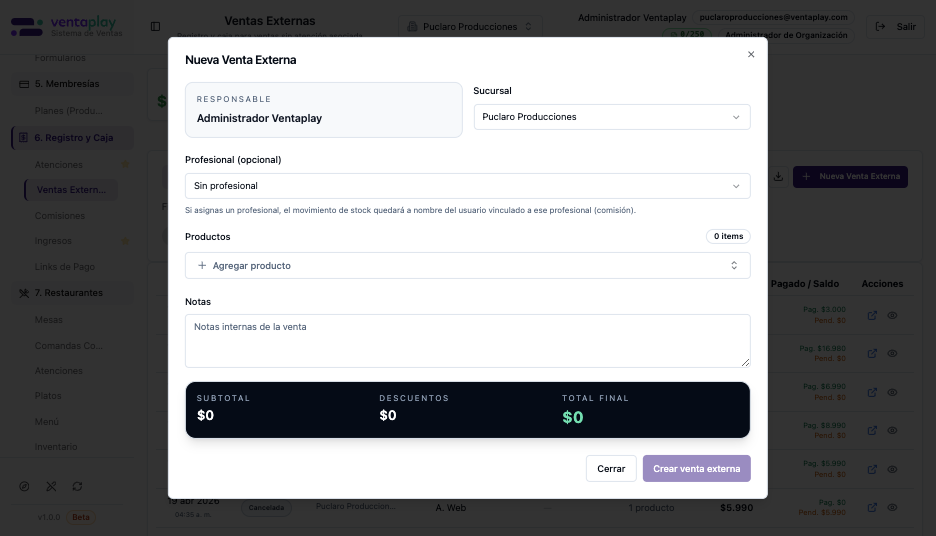Click the building icon in organization switcher
This screenshot has height=536, width=936.
[x=412, y=27]
